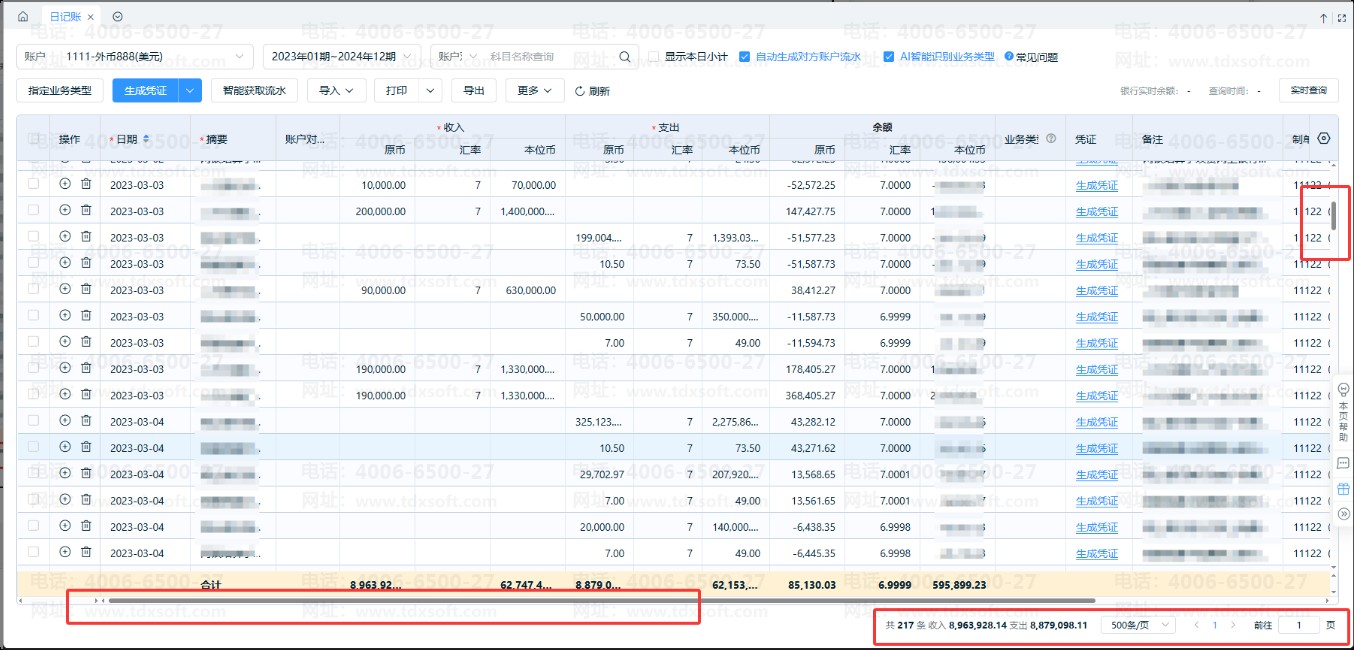Image resolution: width=1354 pixels, height=650 pixels.
Task: Uncheck 自动生成对方账户流水 checkbox
Action: [744, 57]
